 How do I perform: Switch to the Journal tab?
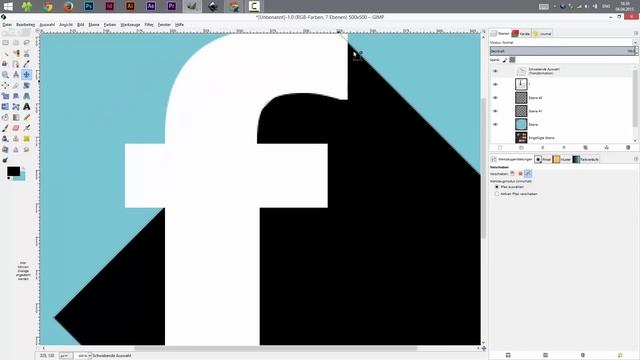click(542, 33)
